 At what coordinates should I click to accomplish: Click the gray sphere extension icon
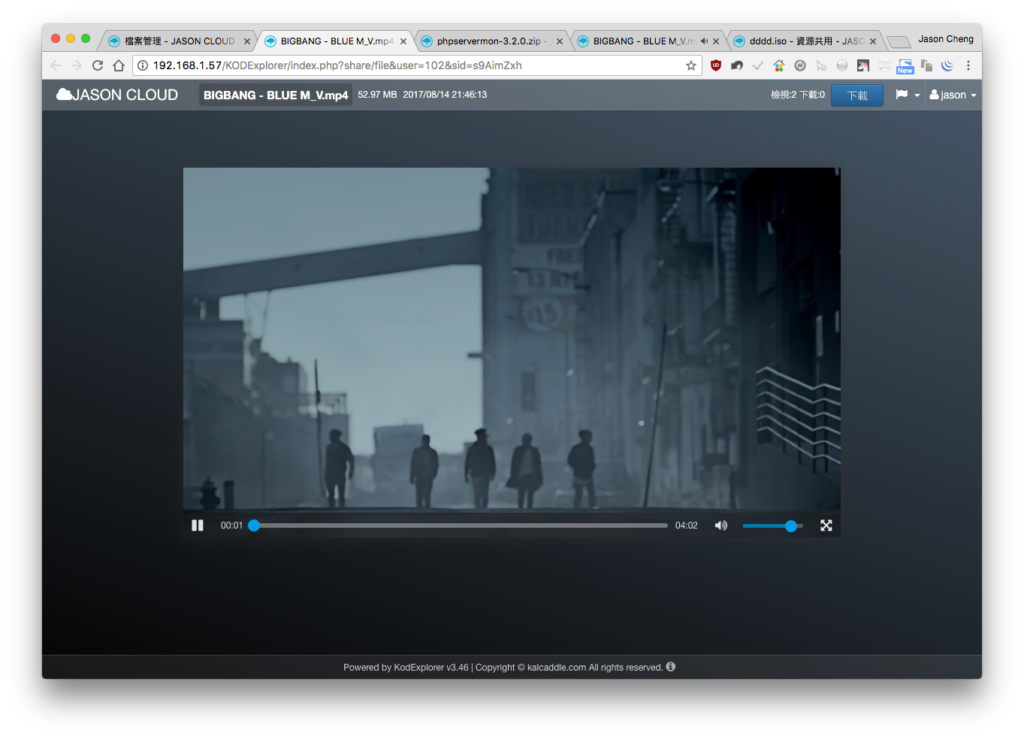tap(842, 65)
